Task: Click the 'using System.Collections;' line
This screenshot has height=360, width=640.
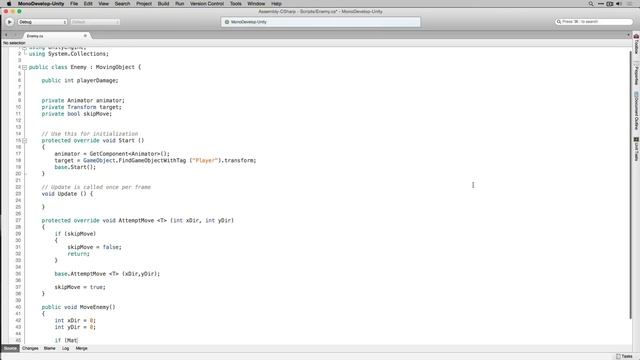Action: point(69,54)
